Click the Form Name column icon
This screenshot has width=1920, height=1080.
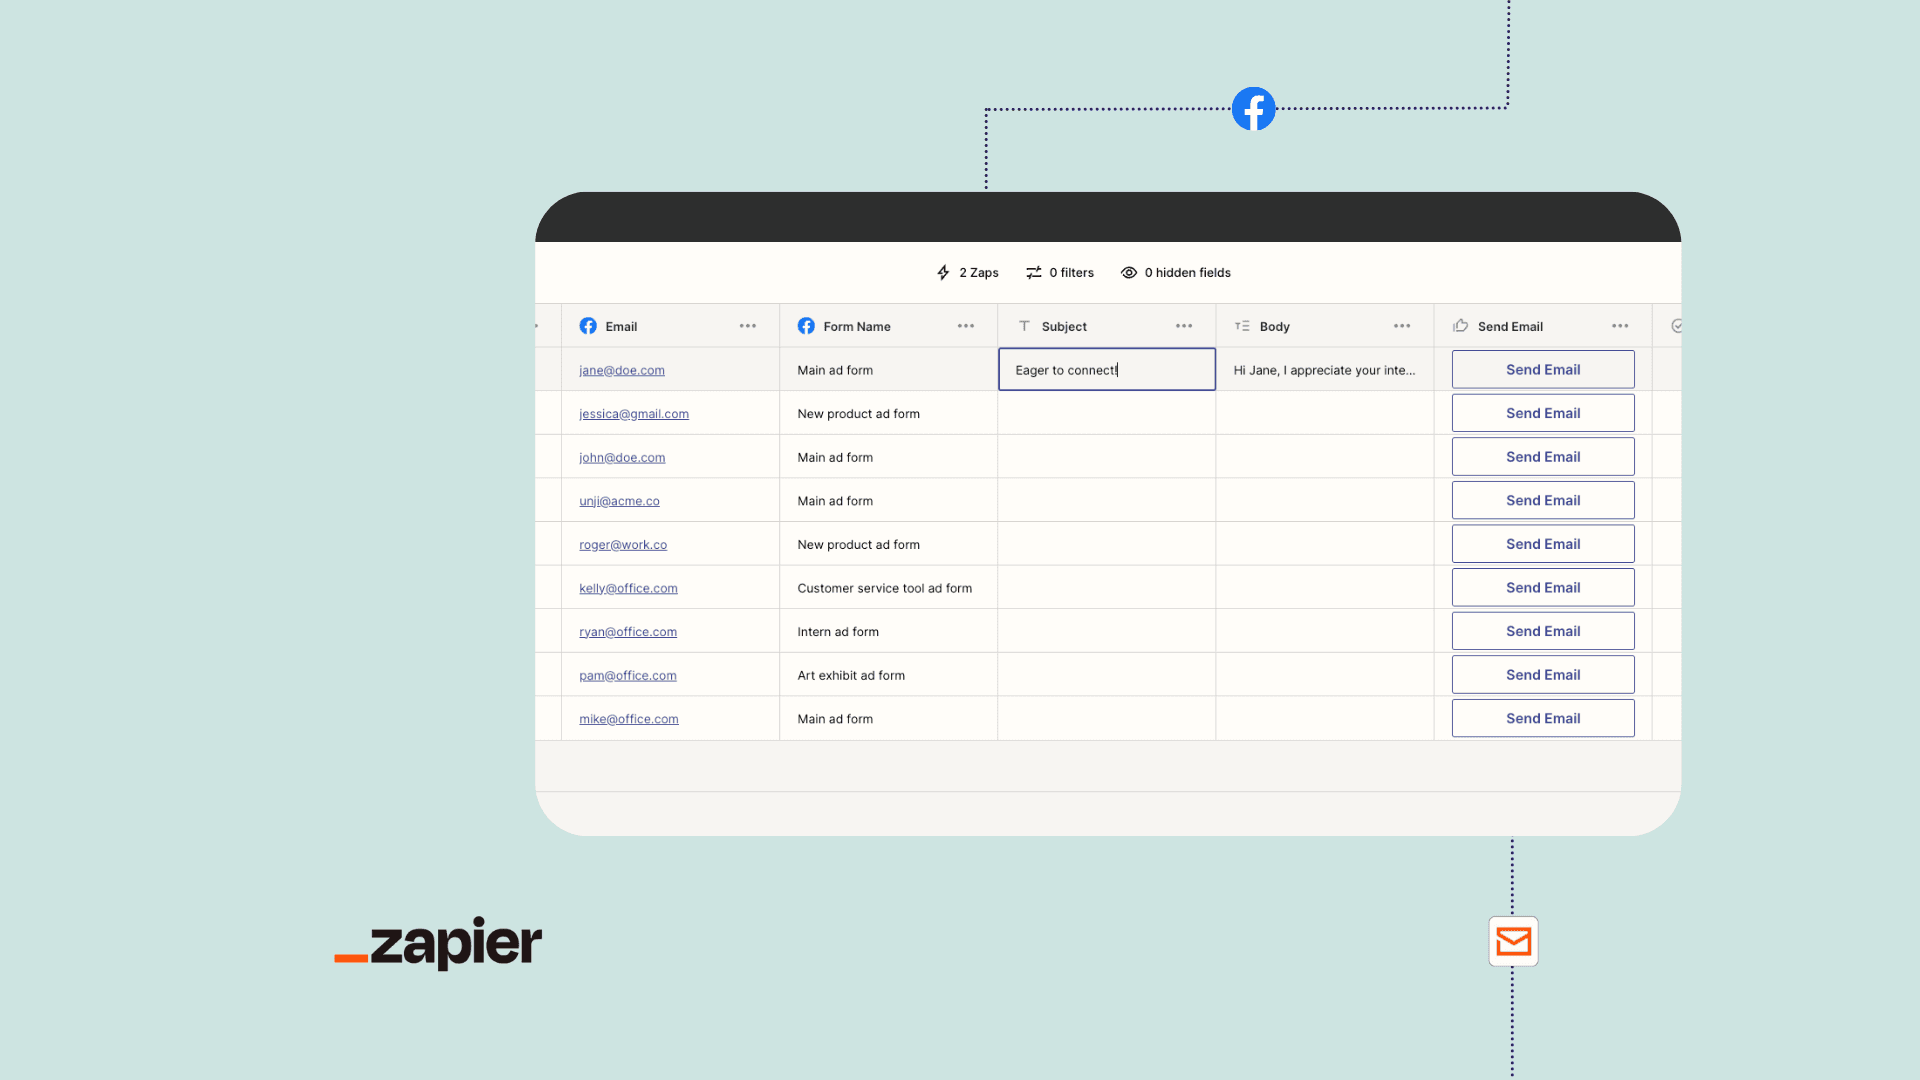click(806, 326)
